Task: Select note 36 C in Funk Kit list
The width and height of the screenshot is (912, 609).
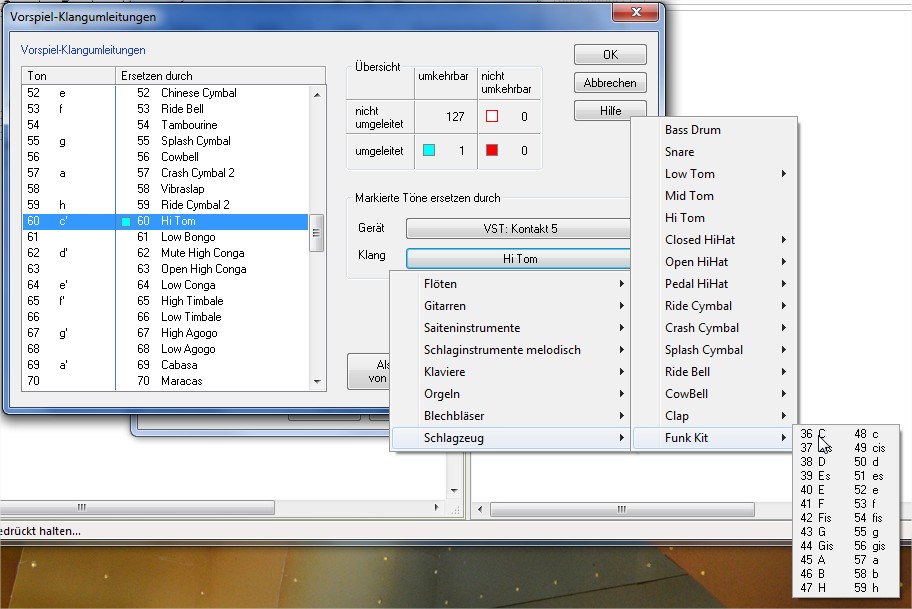Action: 814,434
